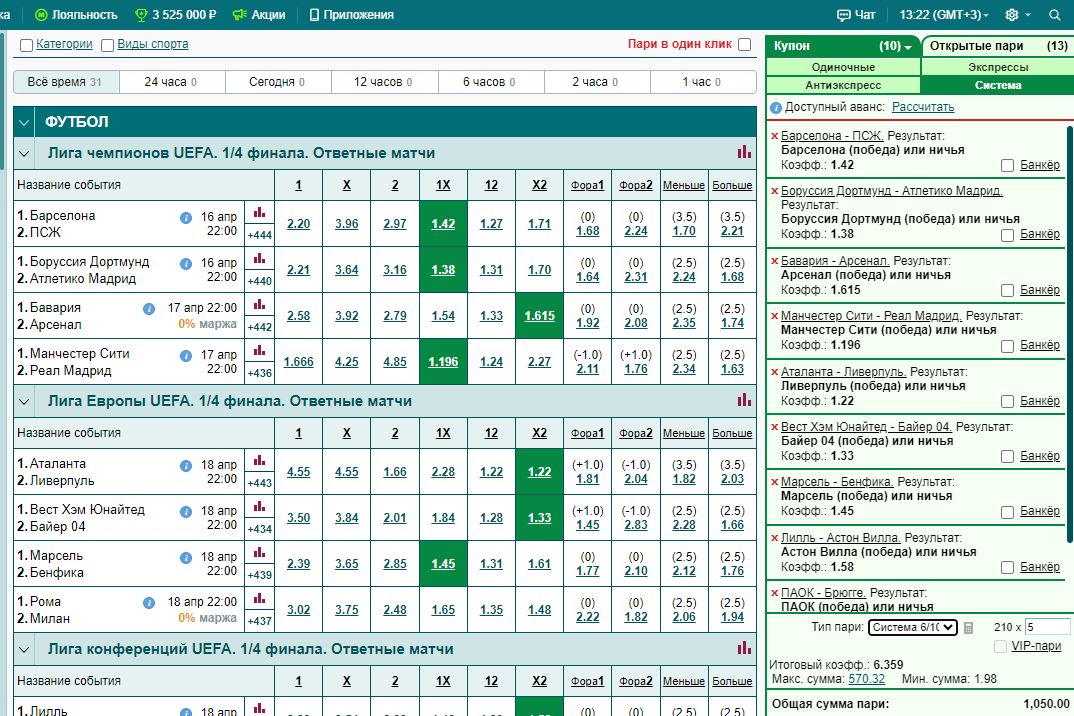The height and width of the screenshot is (716, 1074).
Task: Click info icon next to Барселона
Action: [x=186, y=218]
